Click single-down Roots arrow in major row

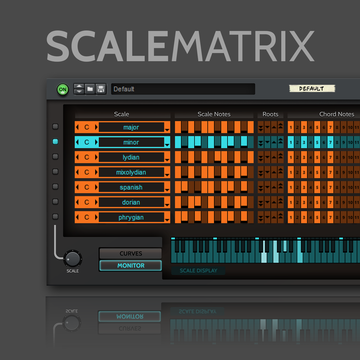267,127
